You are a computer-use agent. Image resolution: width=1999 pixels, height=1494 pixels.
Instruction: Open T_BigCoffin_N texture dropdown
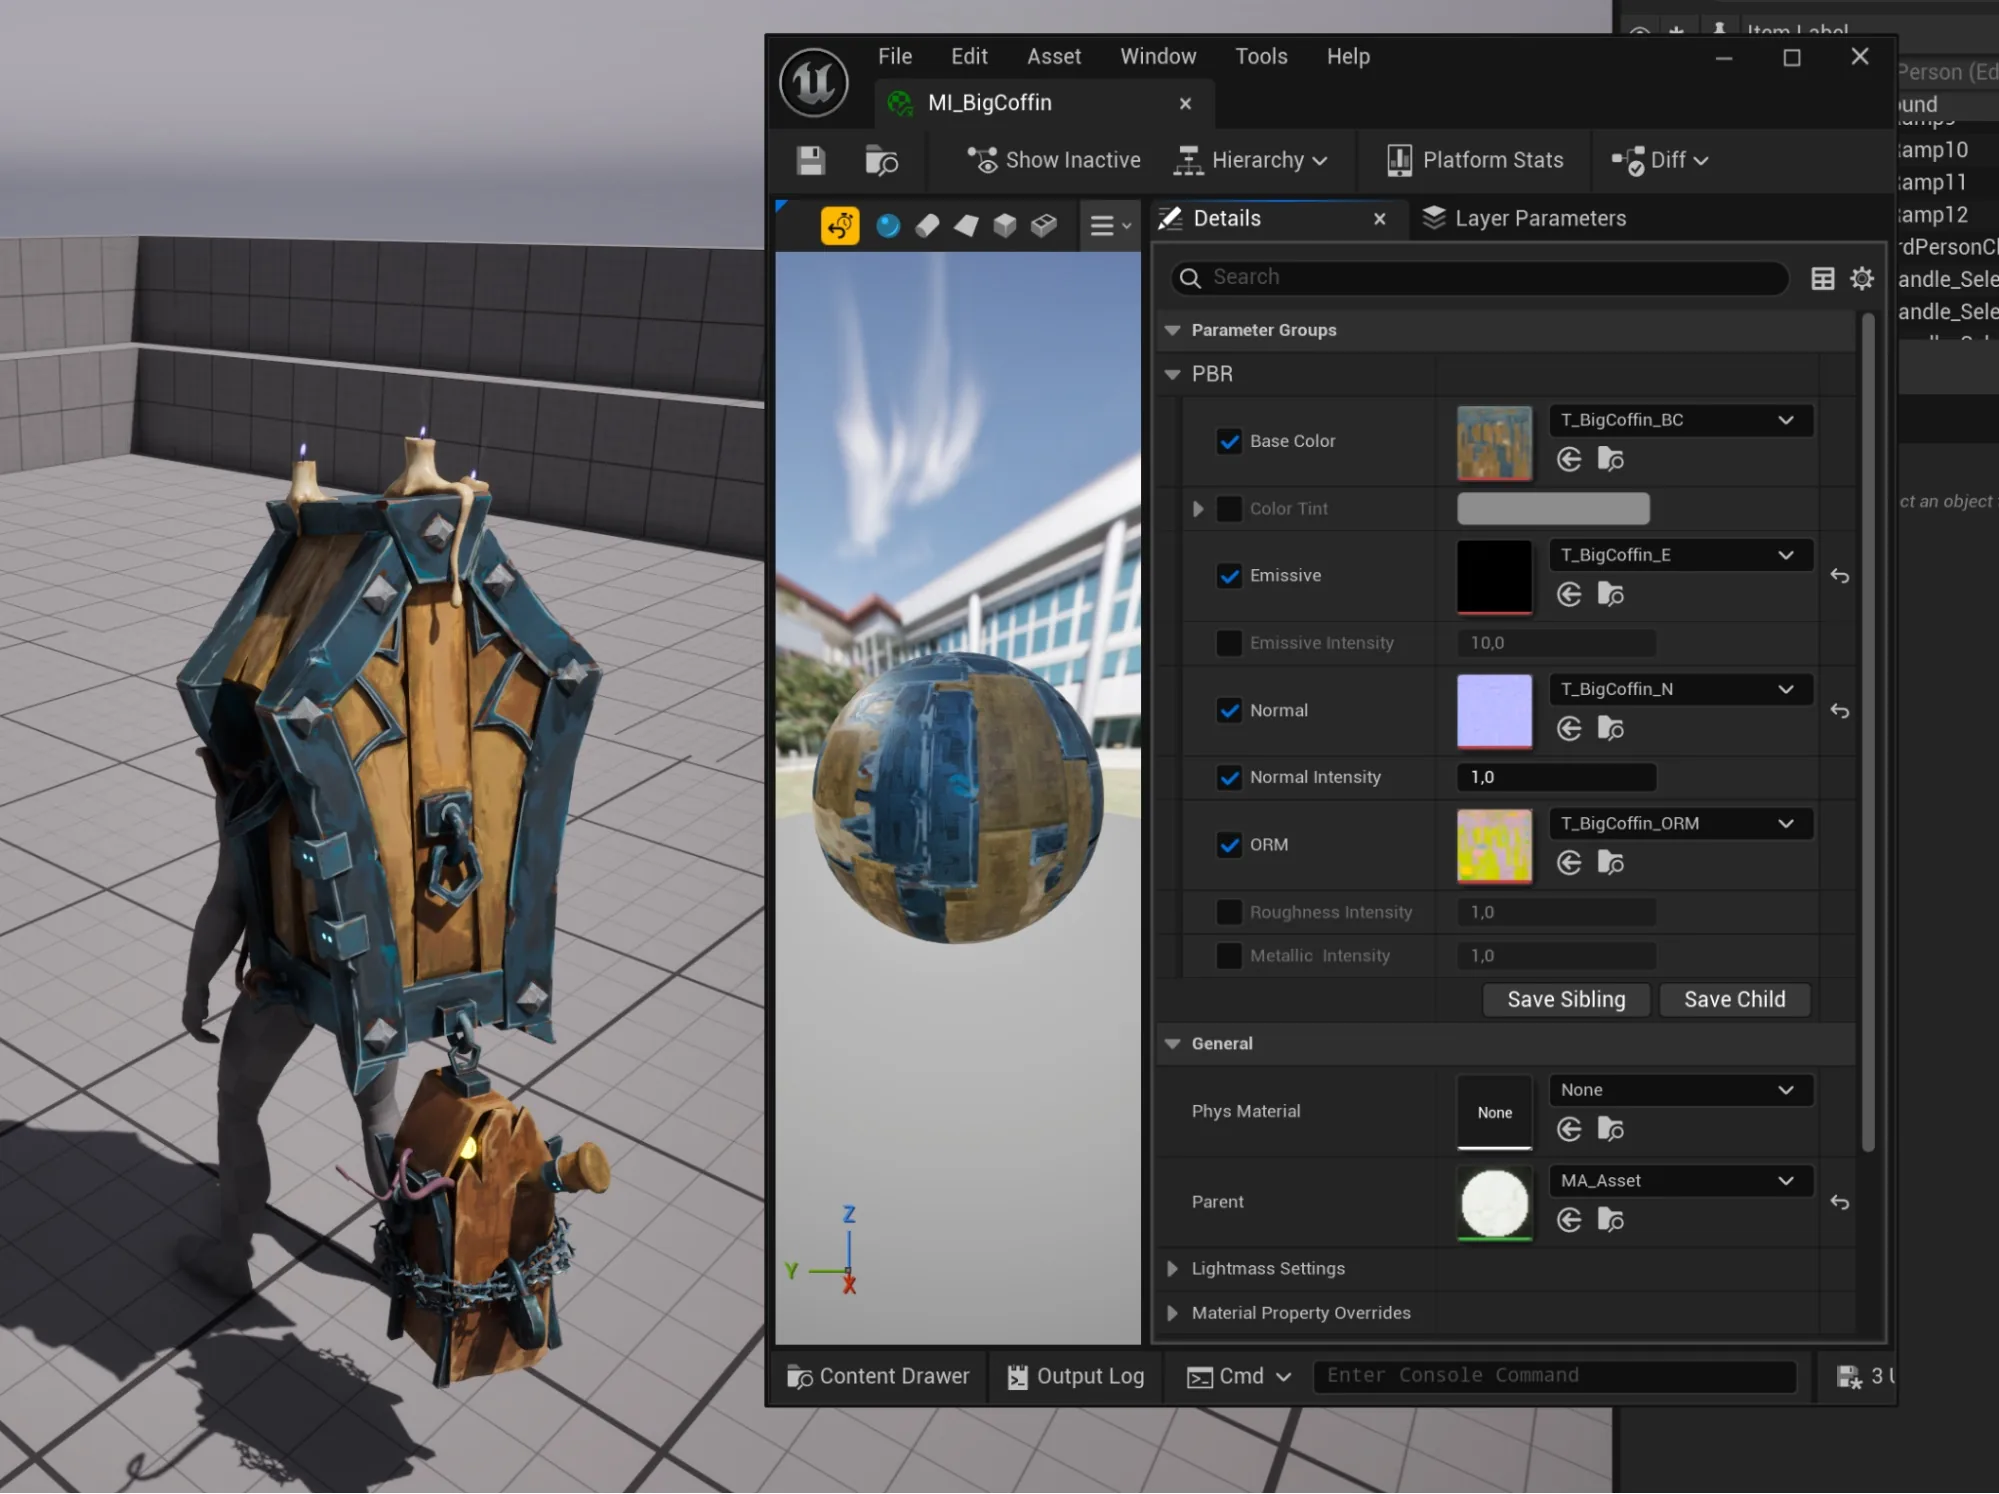[1681, 689]
